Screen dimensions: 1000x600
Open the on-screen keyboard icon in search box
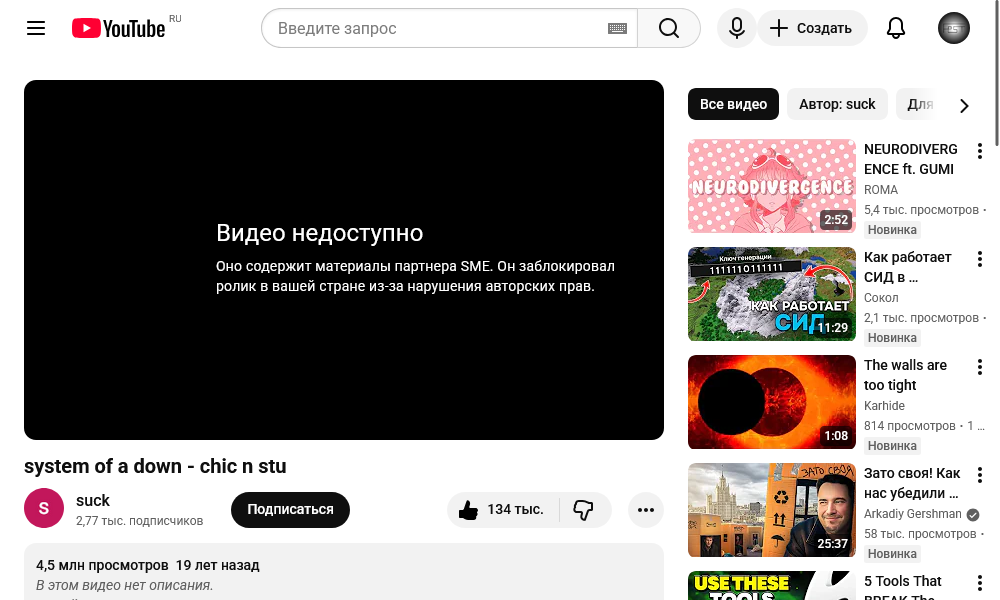point(617,28)
